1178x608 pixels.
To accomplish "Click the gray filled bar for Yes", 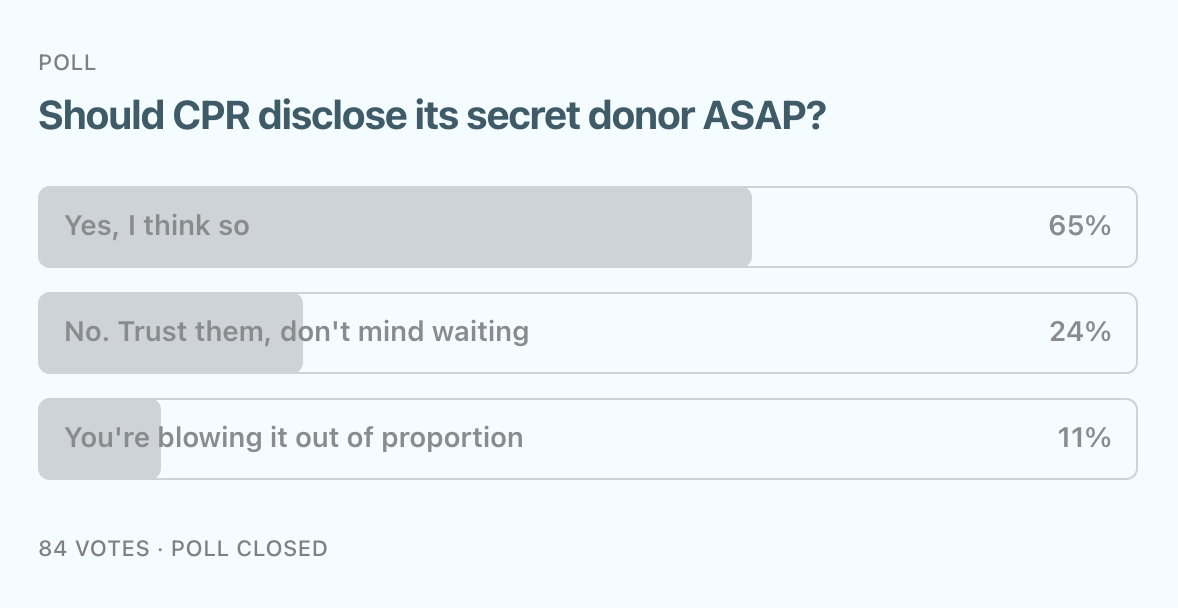I will (x=395, y=227).
